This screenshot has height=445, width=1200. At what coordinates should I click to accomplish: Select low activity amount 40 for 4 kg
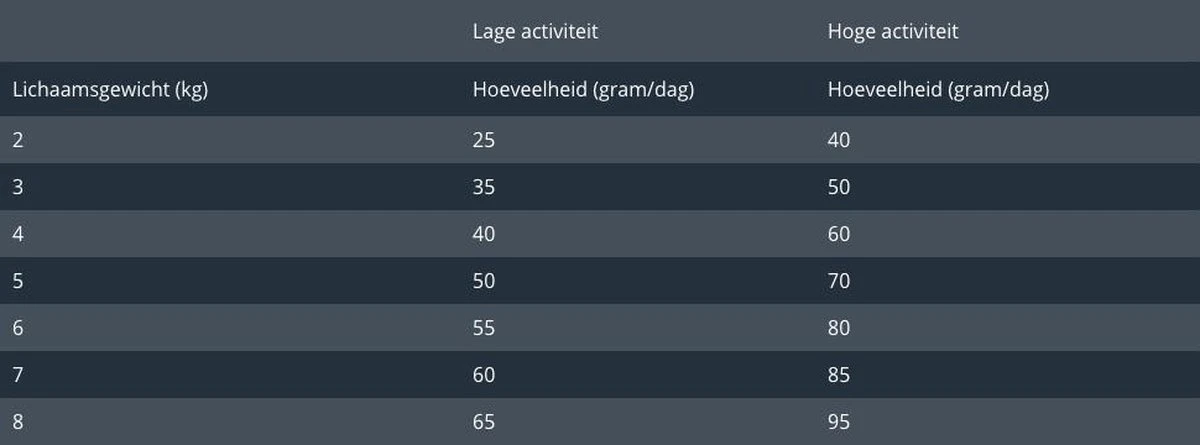(483, 234)
